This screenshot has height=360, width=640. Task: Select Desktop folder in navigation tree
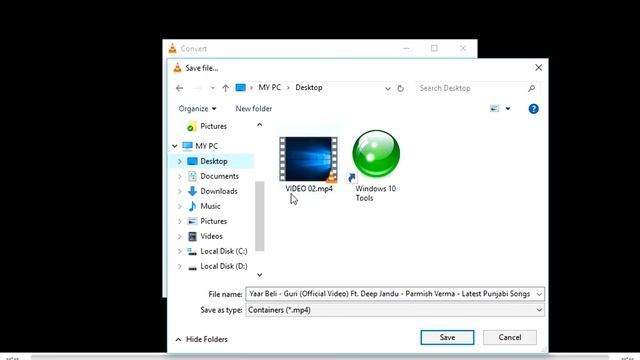click(x=207, y=161)
